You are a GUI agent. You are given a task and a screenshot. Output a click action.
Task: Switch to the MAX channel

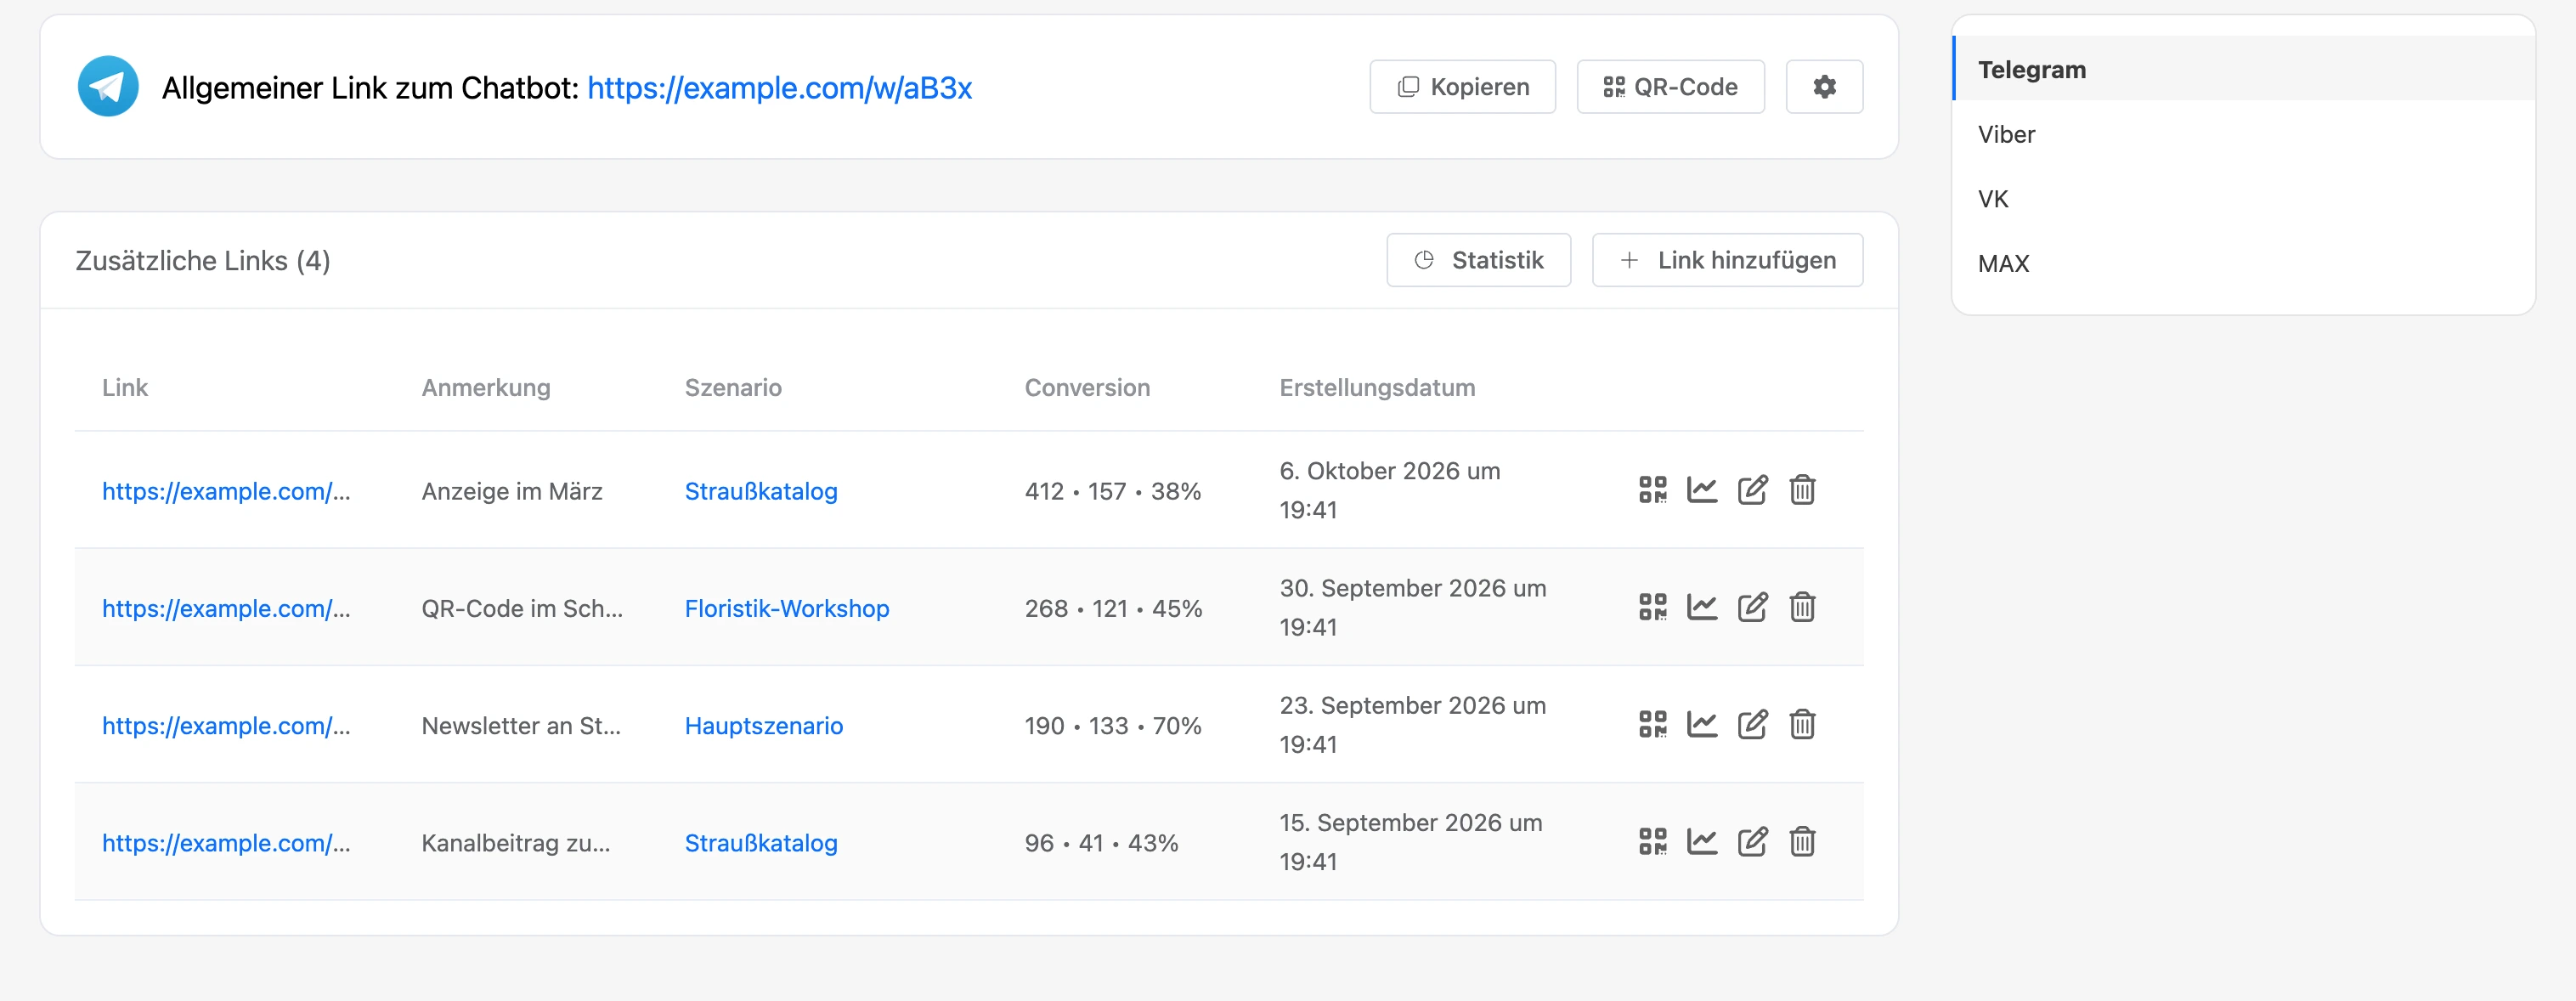[x=2243, y=263]
